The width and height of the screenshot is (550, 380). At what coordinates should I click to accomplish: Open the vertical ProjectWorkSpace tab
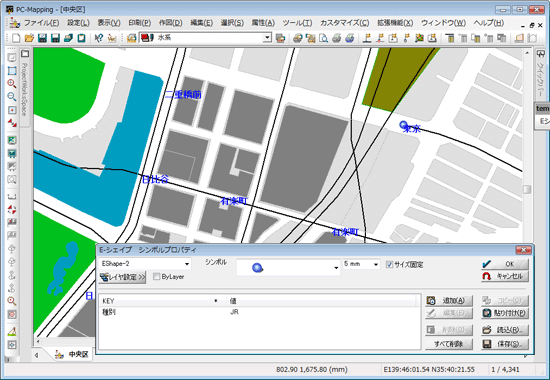tap(24, 89)
